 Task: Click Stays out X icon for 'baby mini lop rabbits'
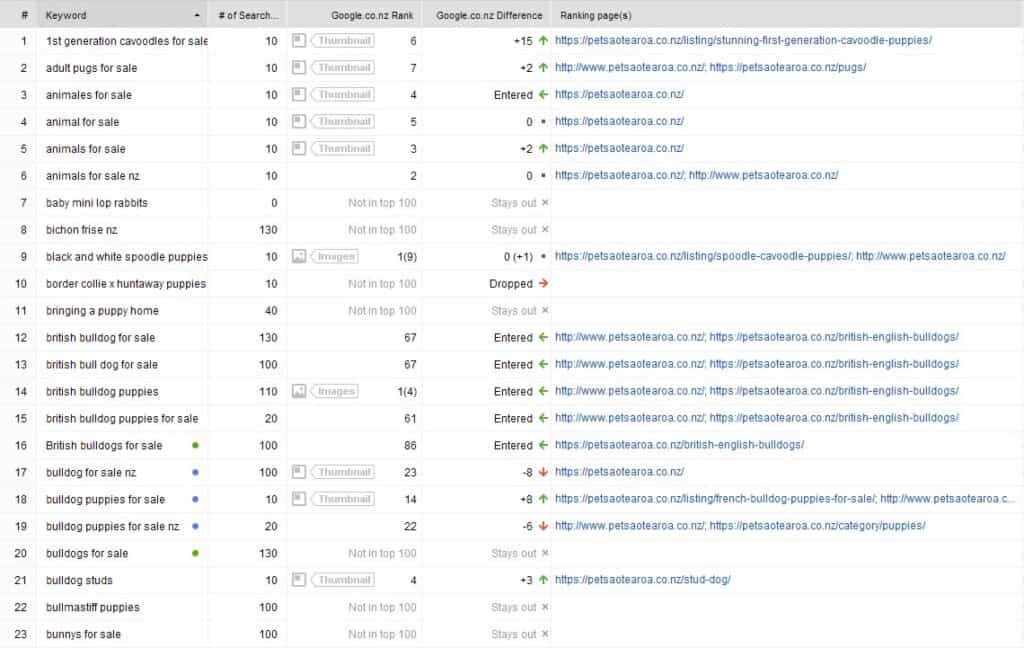(545, 202)
